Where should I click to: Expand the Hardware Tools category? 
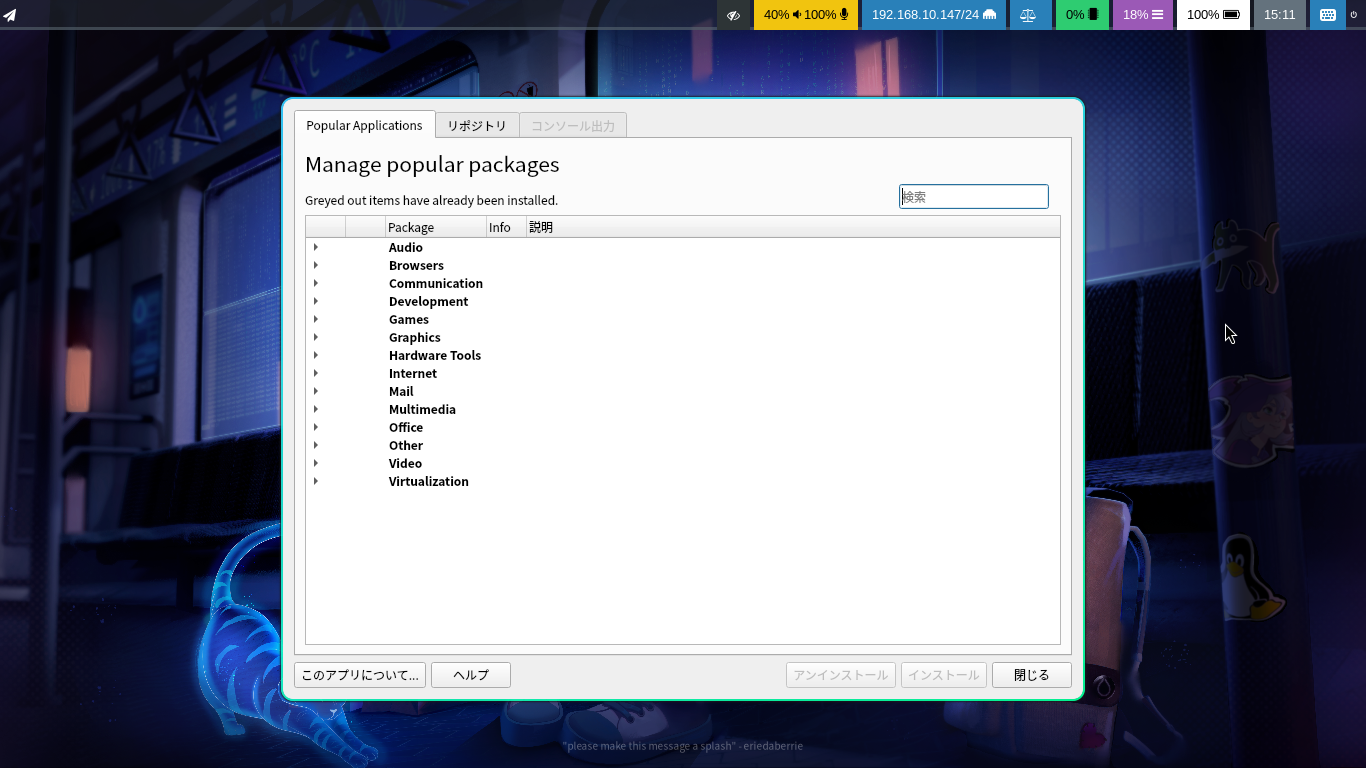315,355
